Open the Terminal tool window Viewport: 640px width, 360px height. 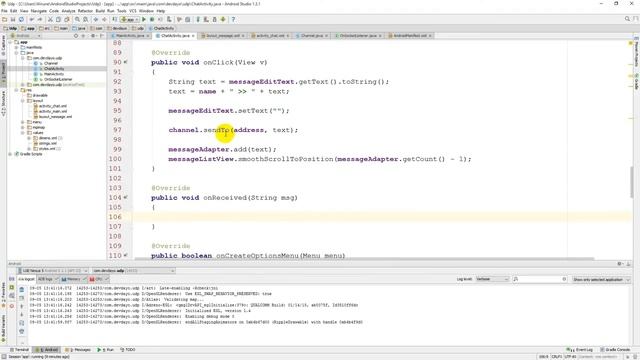pyautogui.click(x=19, y=350)
